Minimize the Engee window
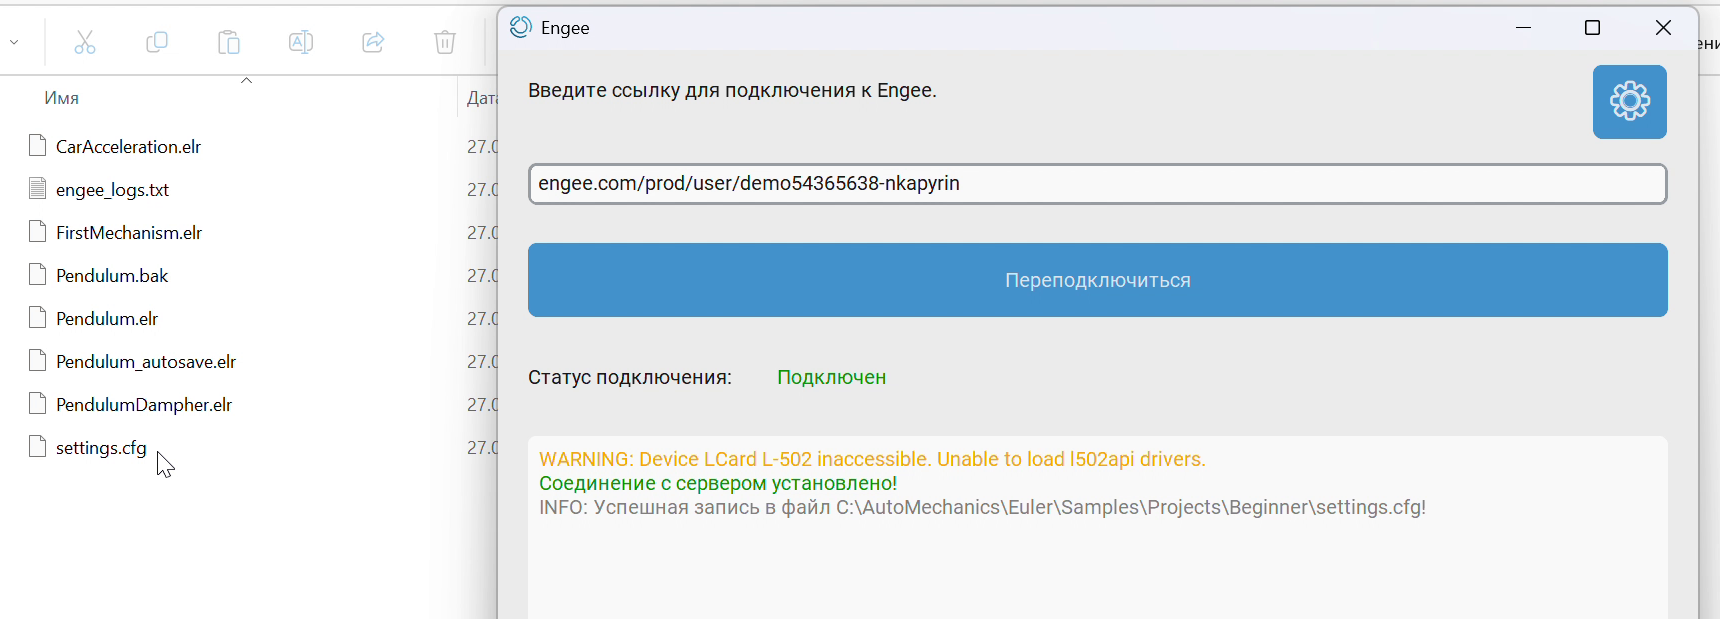This screenshot has height=619, width=1720. [1524, 28]
